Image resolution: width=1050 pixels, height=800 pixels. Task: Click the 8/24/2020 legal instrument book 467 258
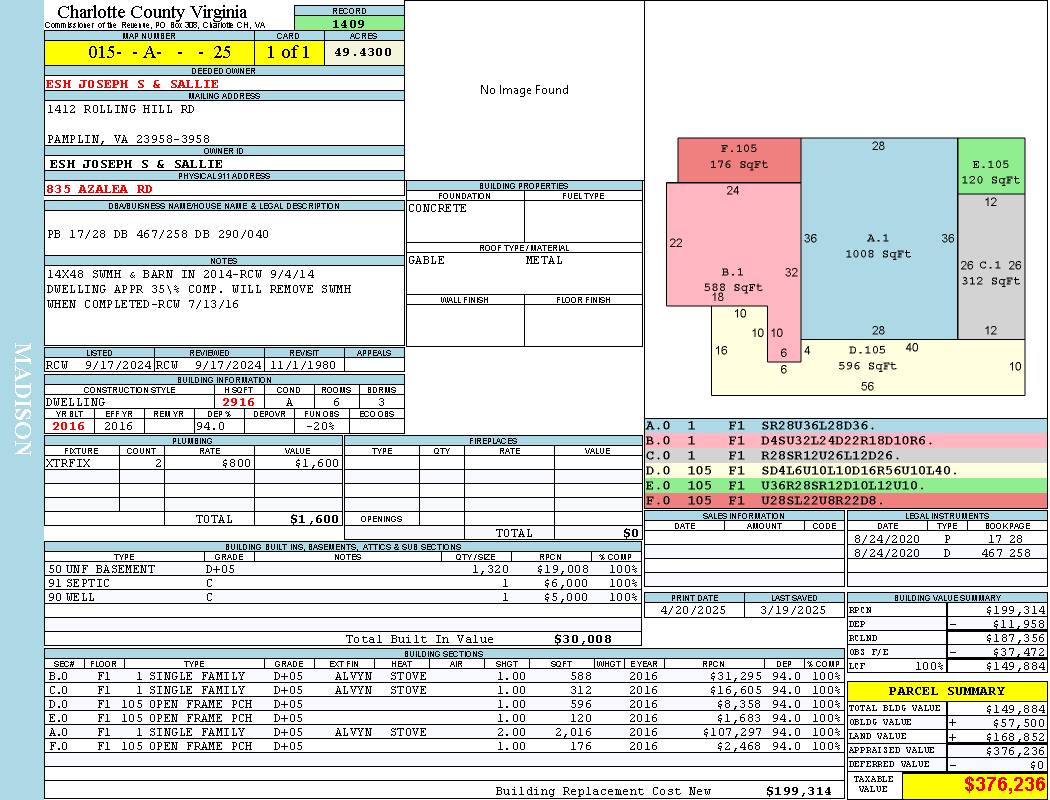click(x=947, y=553)
